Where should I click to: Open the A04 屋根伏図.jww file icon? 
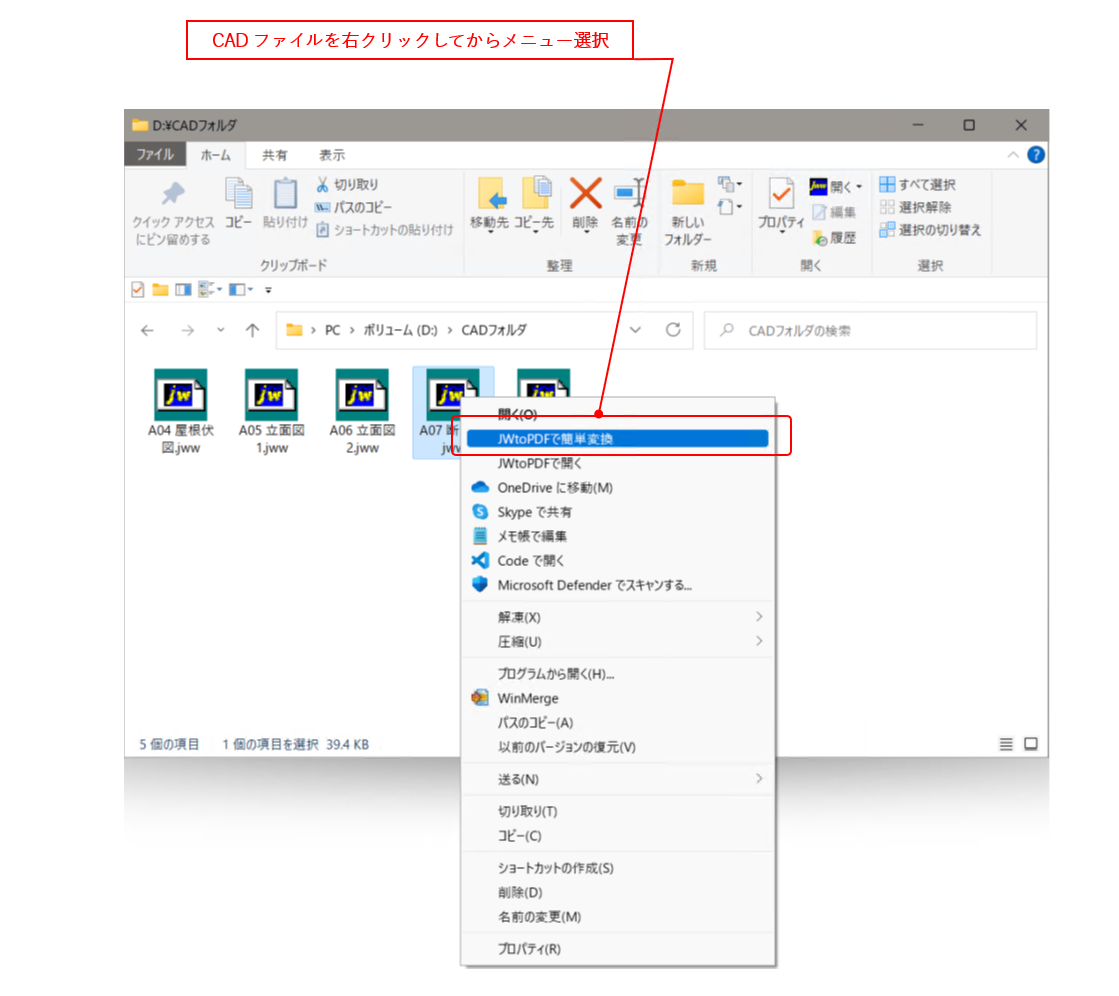tap(180, 396)
